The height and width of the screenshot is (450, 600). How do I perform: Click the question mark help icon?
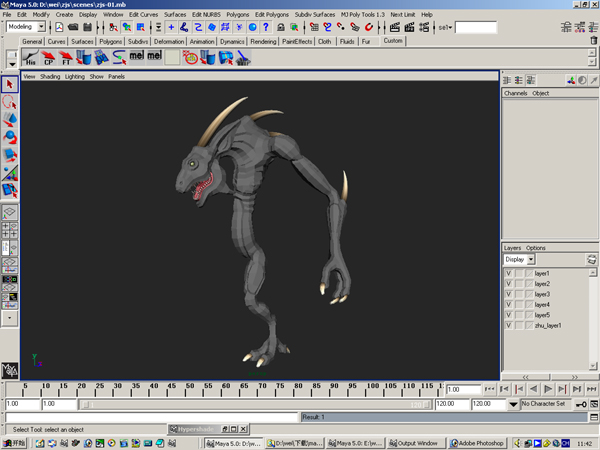266,27
